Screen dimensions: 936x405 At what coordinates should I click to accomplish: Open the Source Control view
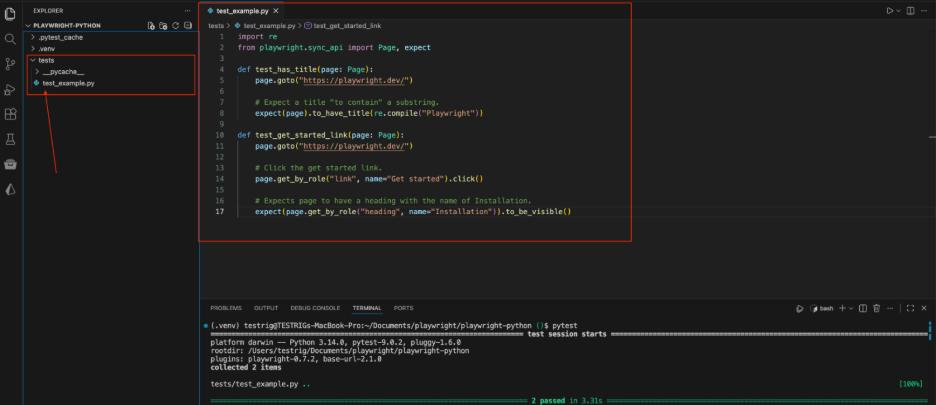click(x=10, y=63)
